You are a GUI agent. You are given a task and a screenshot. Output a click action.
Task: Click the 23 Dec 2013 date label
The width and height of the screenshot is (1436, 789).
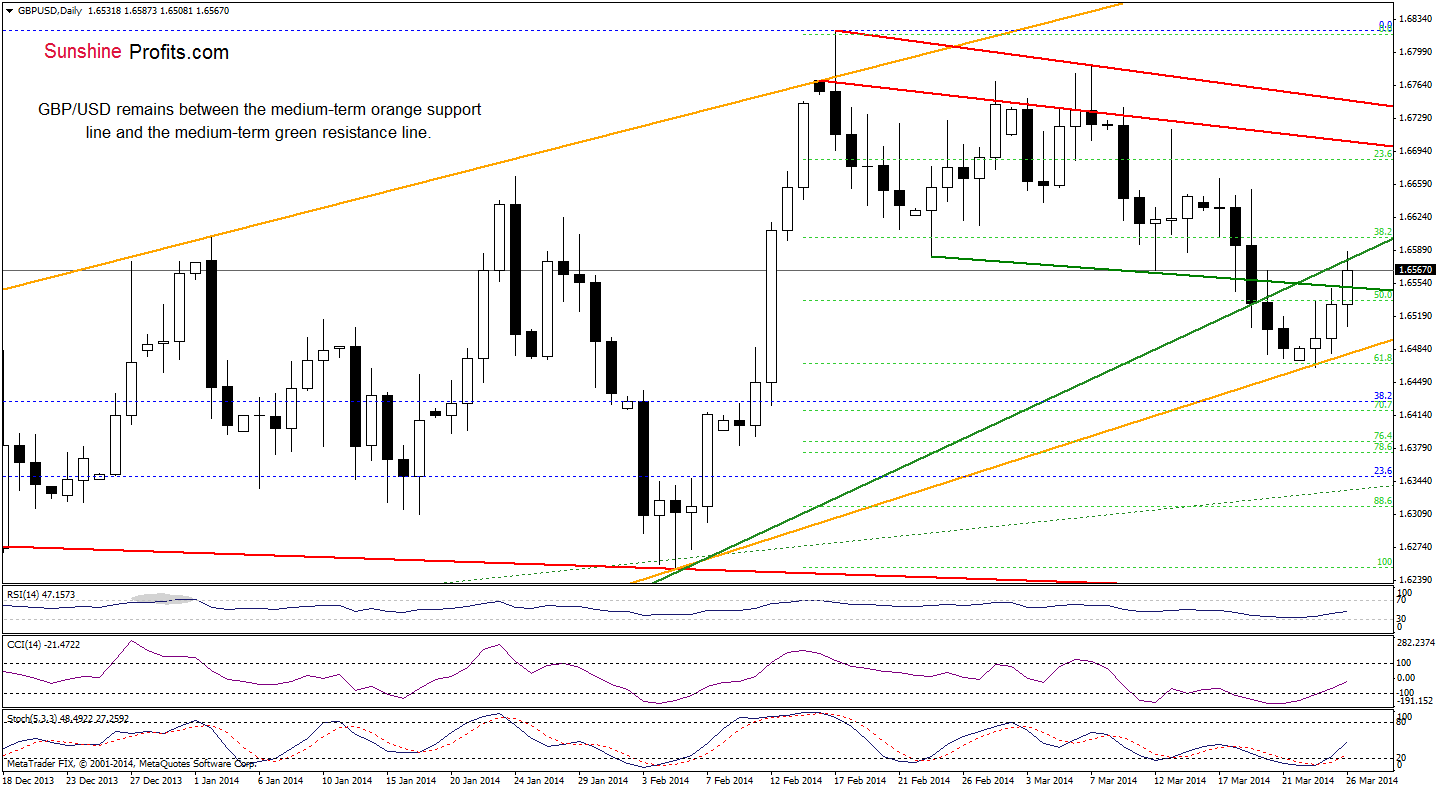tap(90, 780)
